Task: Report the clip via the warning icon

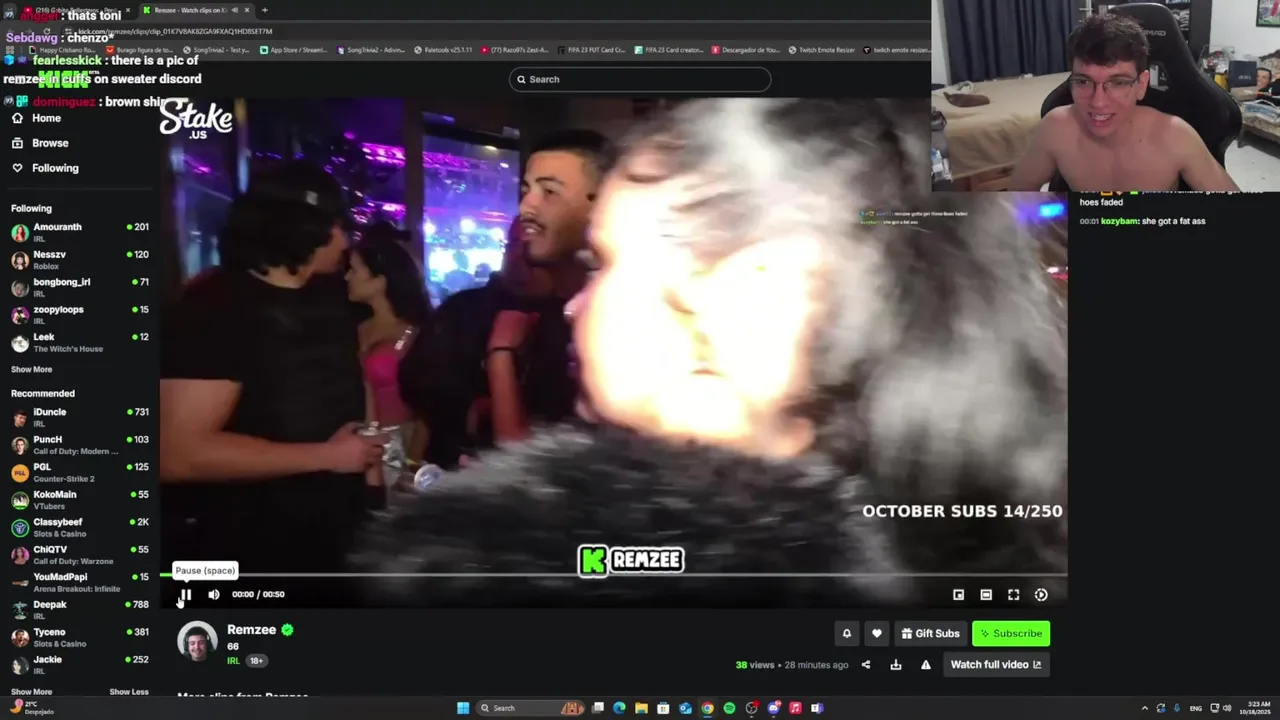Action: coord(926,665)
